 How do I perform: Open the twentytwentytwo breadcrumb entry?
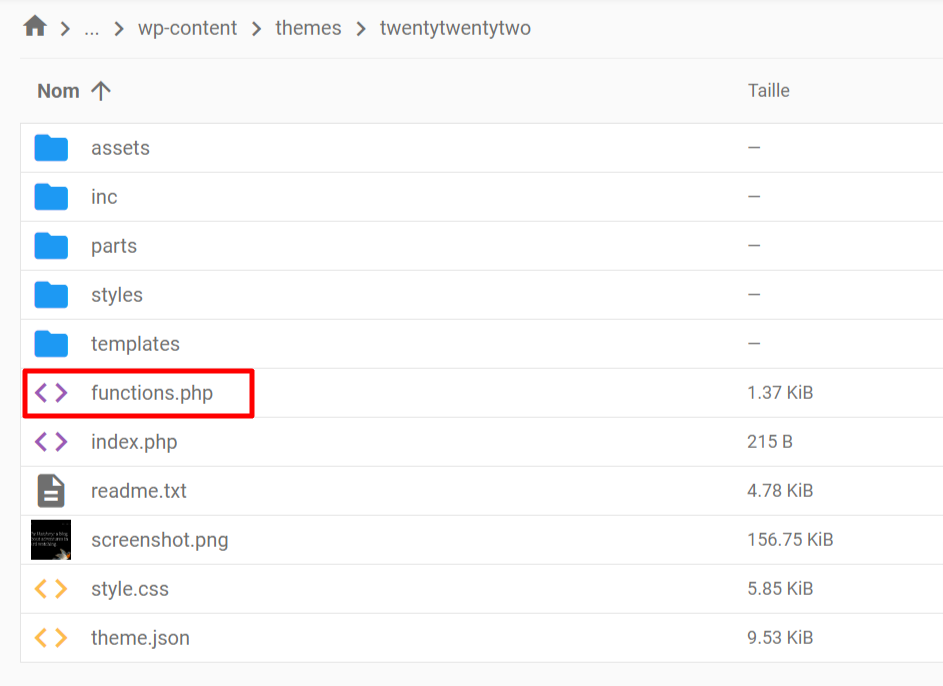455,28
